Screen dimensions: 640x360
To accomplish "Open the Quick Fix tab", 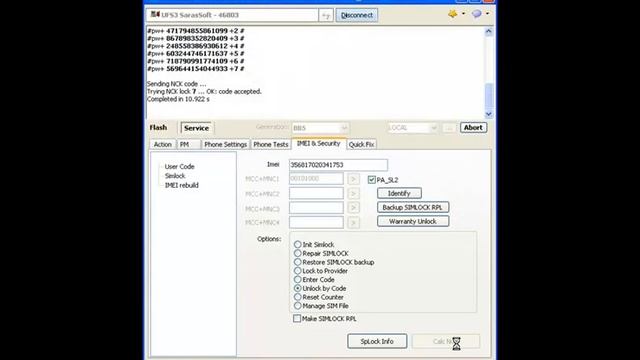I will click(x=362, y=144).
